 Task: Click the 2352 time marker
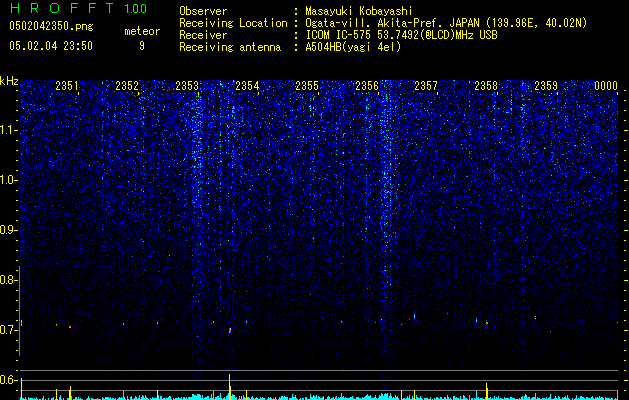(x=127, y=86)
